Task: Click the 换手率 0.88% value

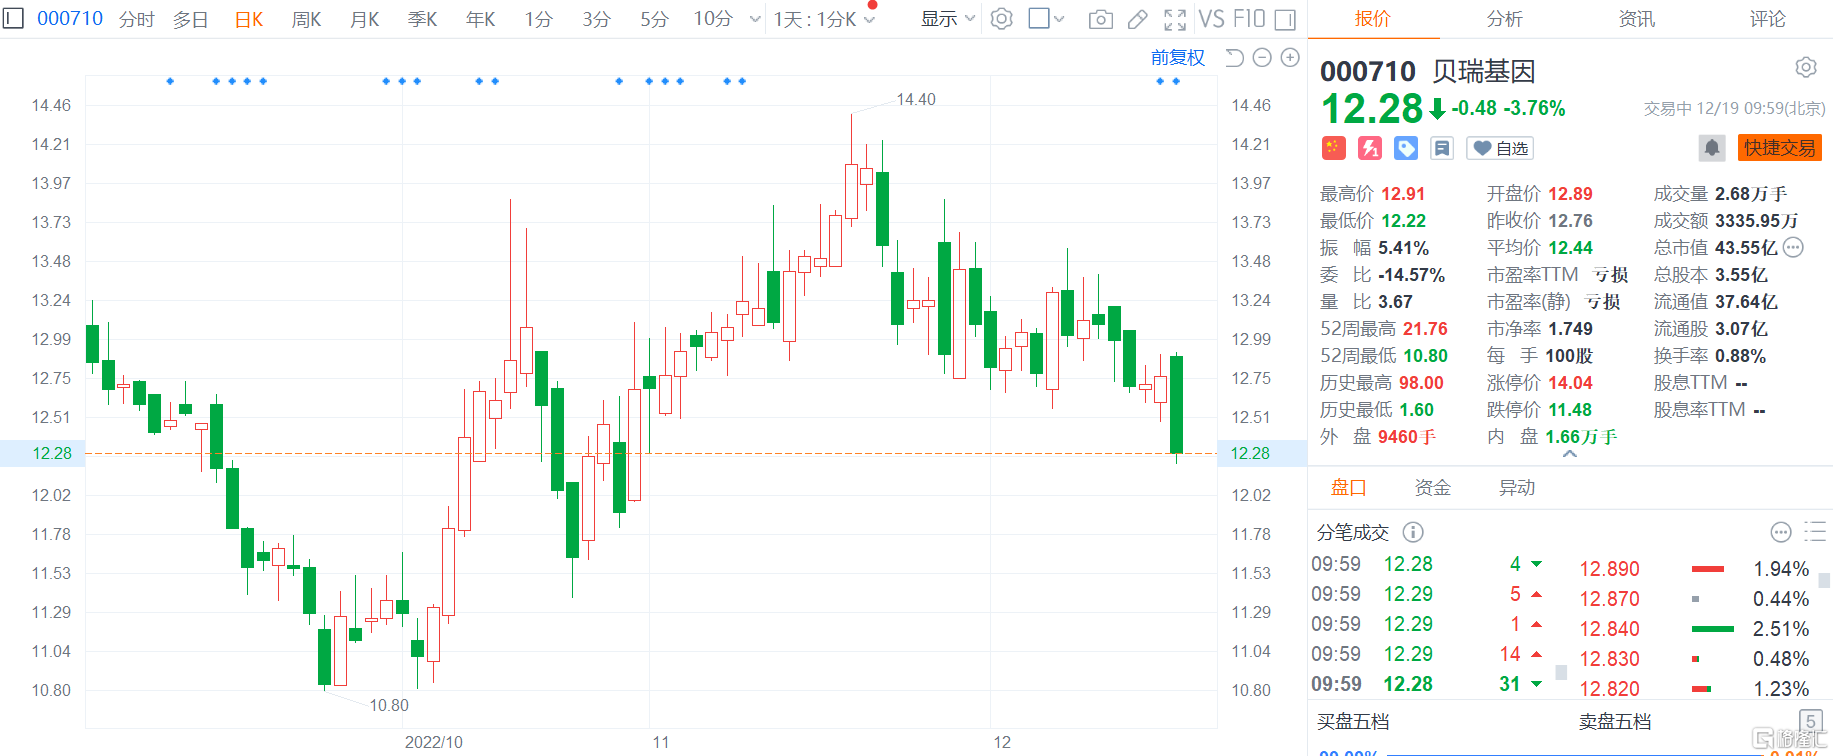Action: click(1741, 356)
